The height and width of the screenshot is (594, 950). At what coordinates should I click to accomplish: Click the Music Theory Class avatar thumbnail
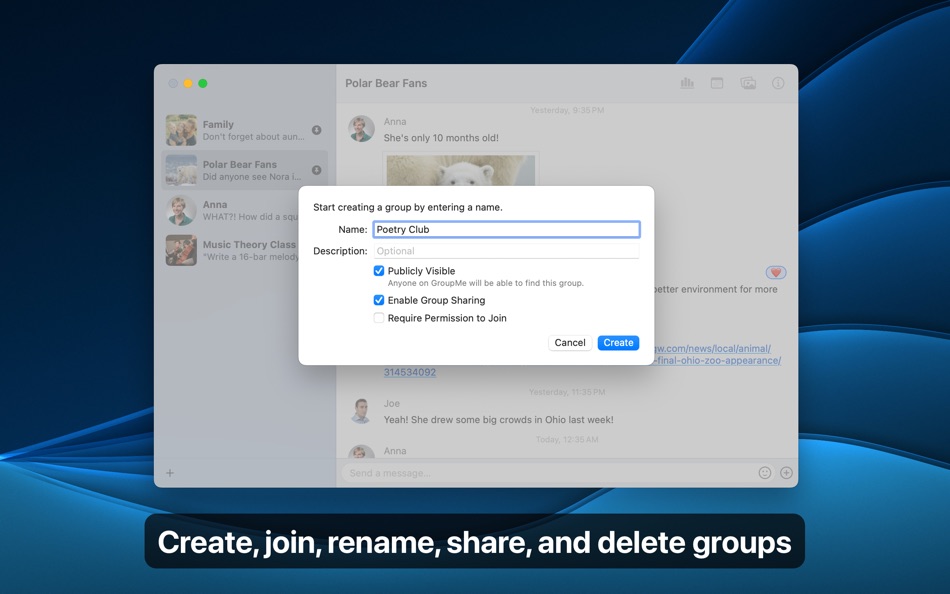(181, 250)
